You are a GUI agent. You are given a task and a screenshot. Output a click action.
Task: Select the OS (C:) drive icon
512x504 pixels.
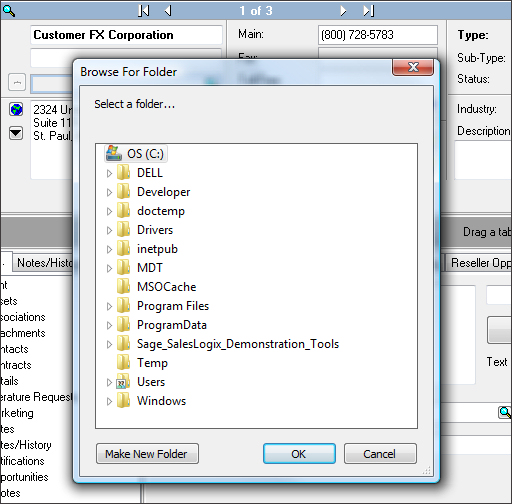coord(114,153)
